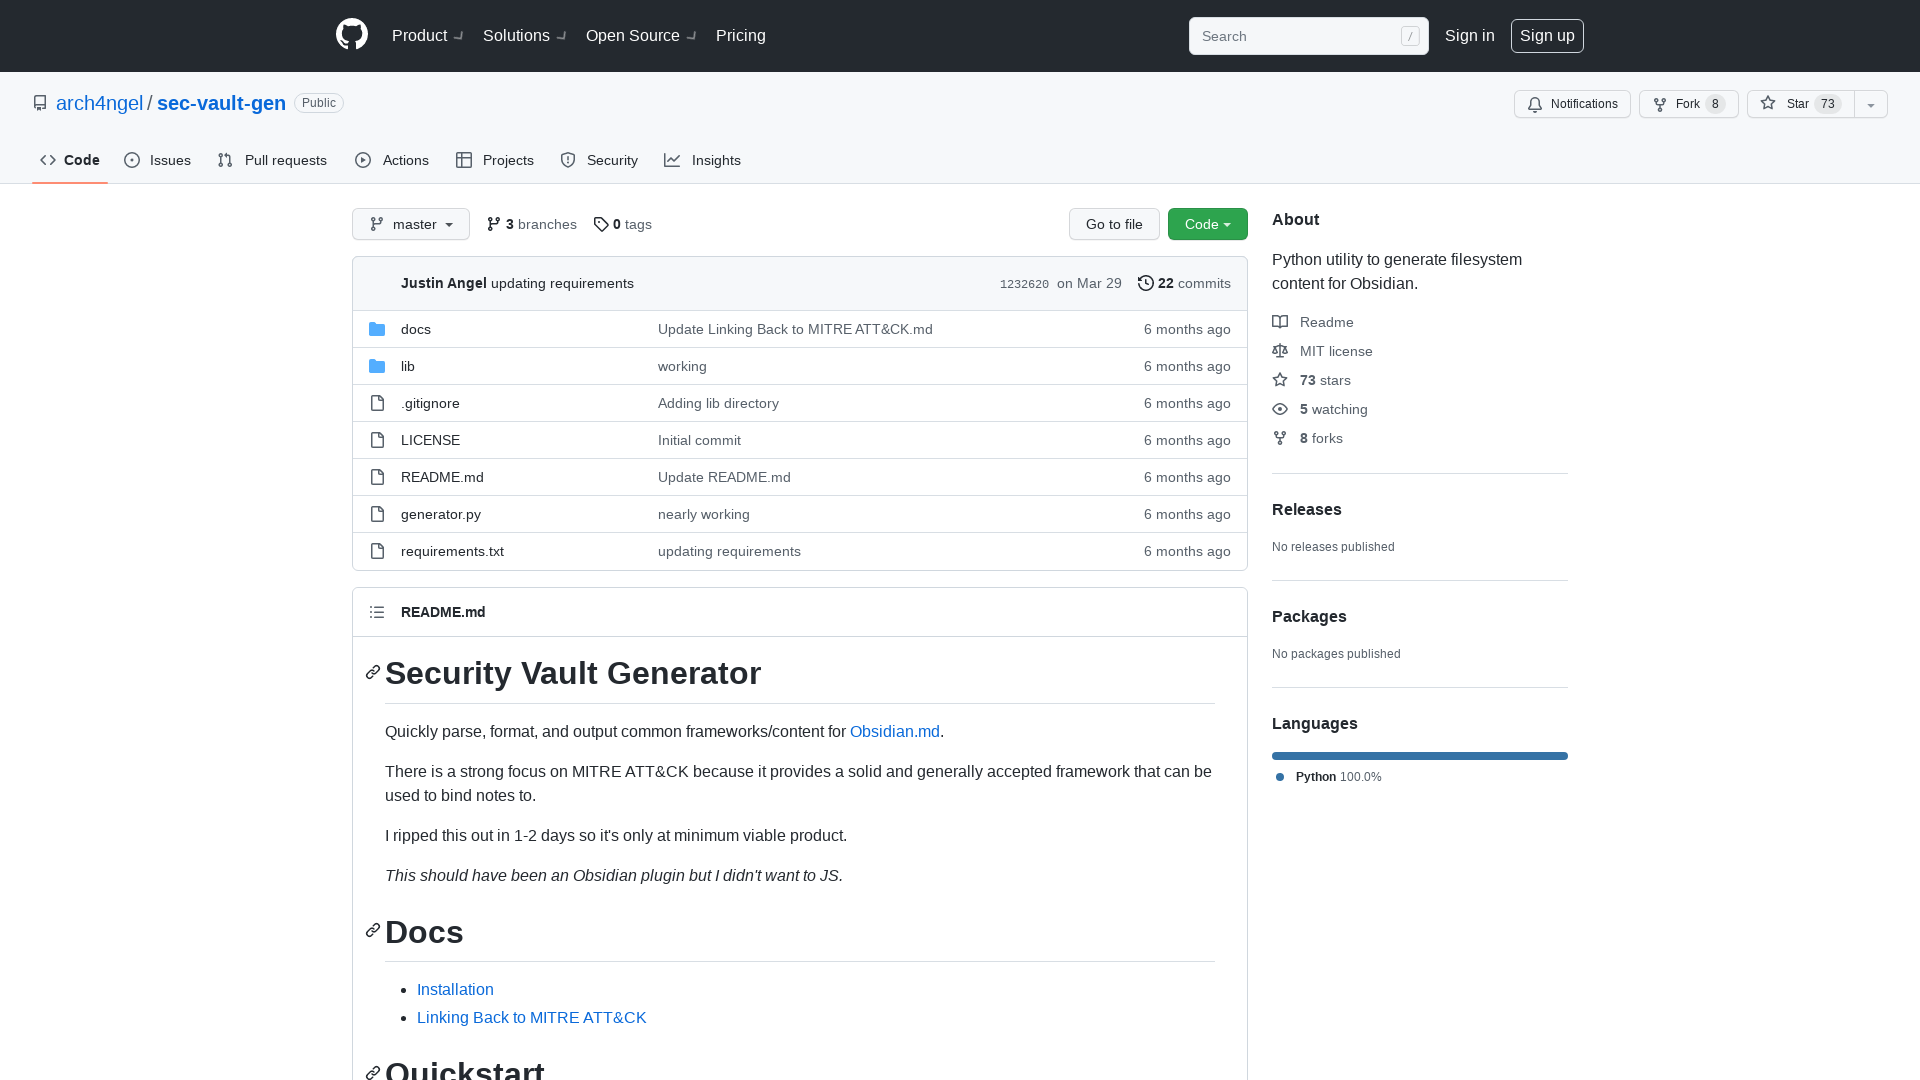Star the sec-vault-gen repository
Image resolution: width=1920 pixels, height=1080 pixels.
tap(1800, 104)
